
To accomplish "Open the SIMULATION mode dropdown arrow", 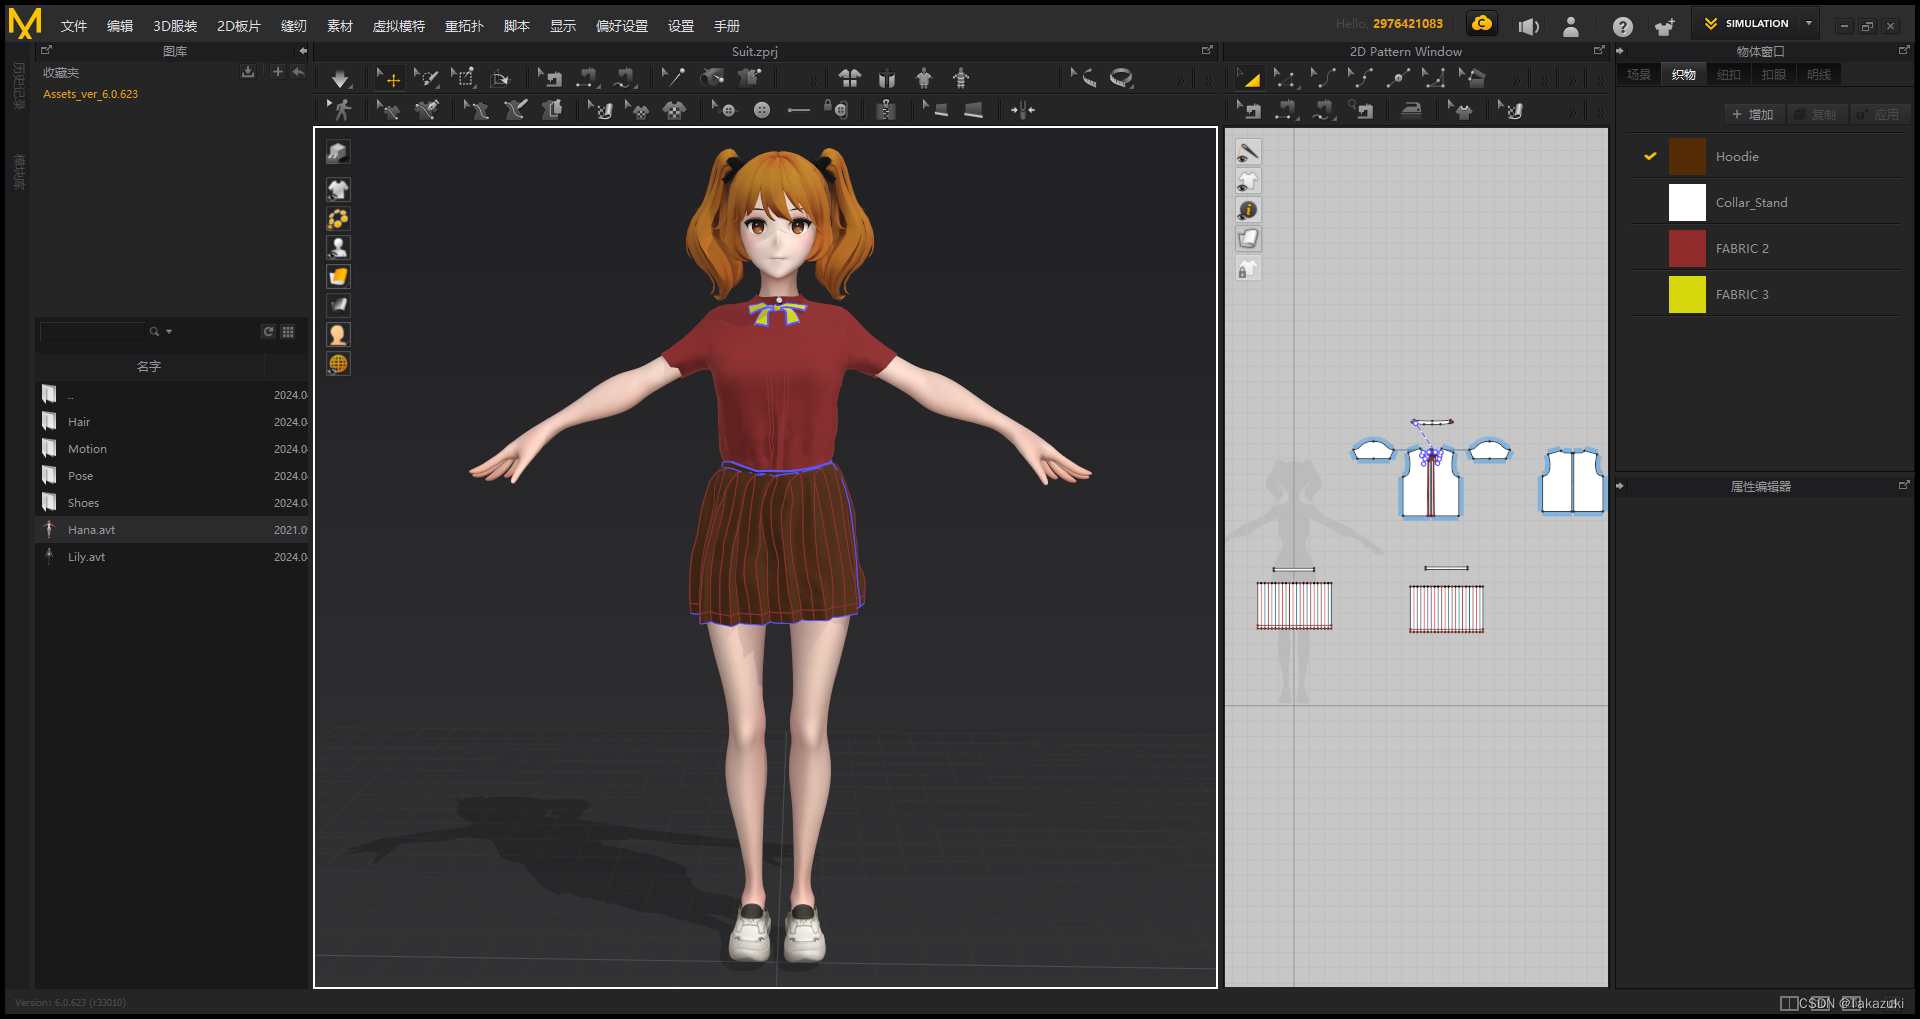I will [x=1809, y=24].
